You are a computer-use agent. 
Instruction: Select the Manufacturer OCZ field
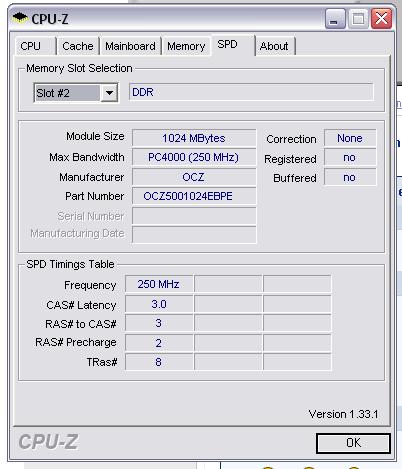[194, 177]
